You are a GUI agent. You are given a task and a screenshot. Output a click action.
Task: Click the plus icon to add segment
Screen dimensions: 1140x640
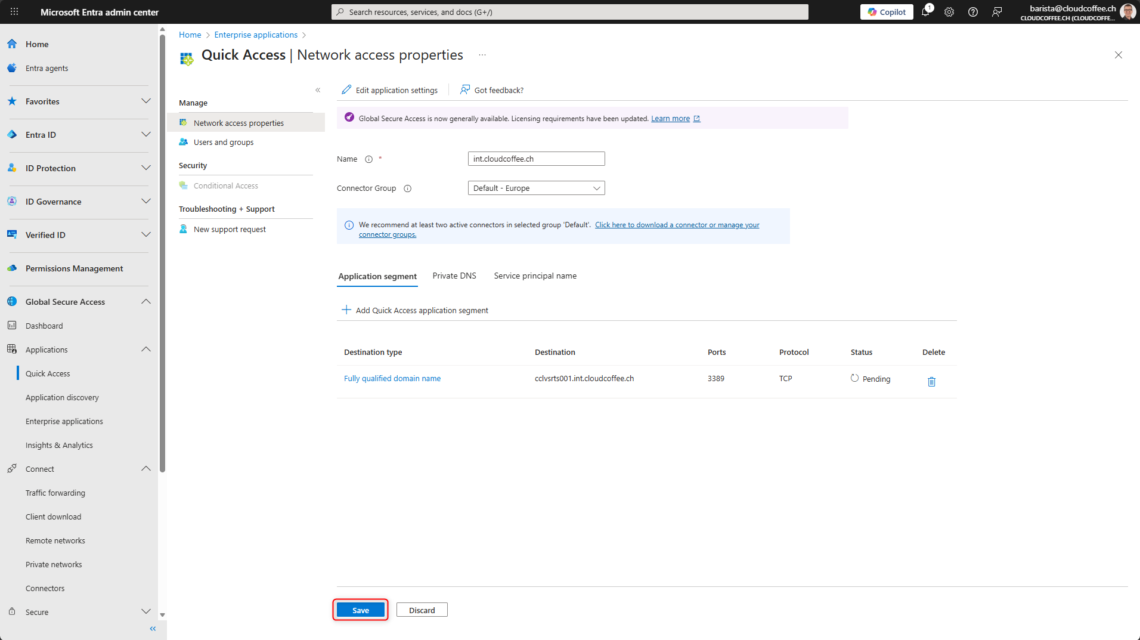coord(346,310)
